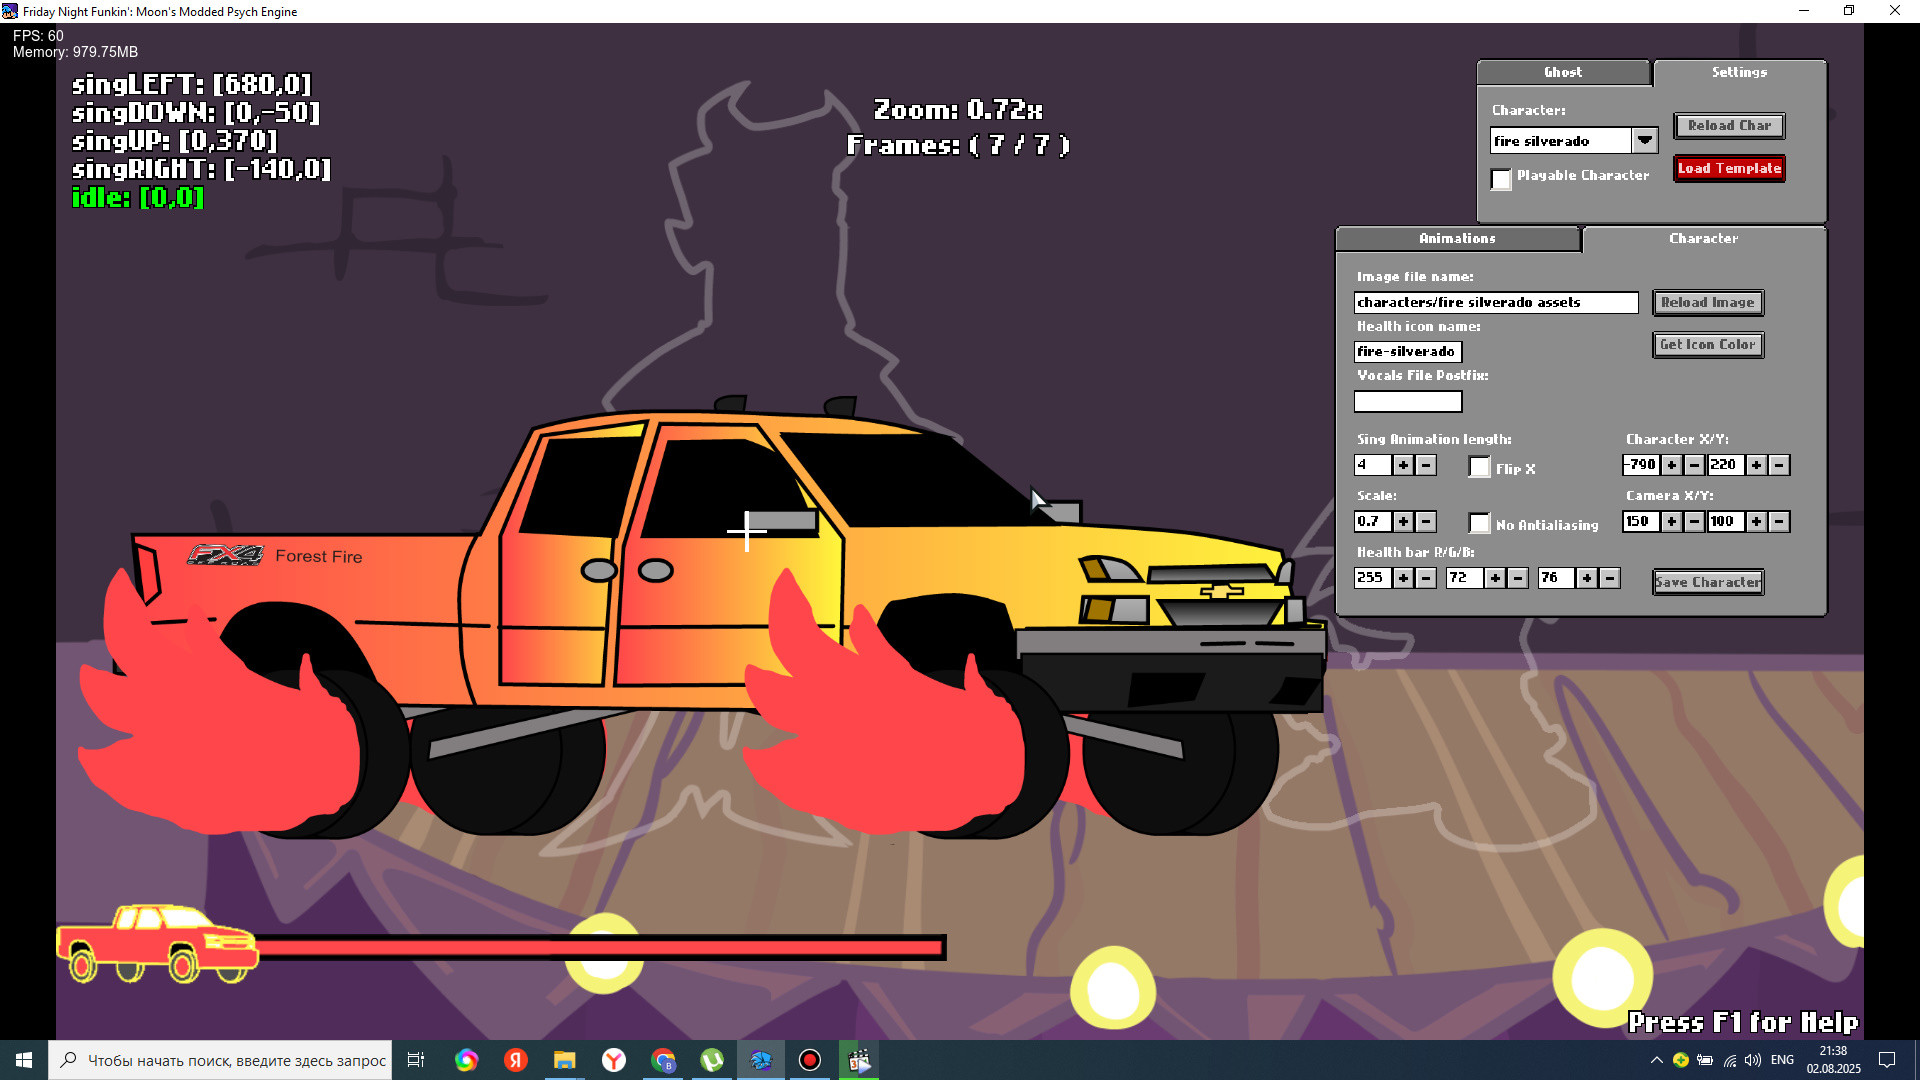Viewport: 1920px width, 1080px height.
Task: Check the Playable Character checkbox
Action: [x=1501, y=180]
